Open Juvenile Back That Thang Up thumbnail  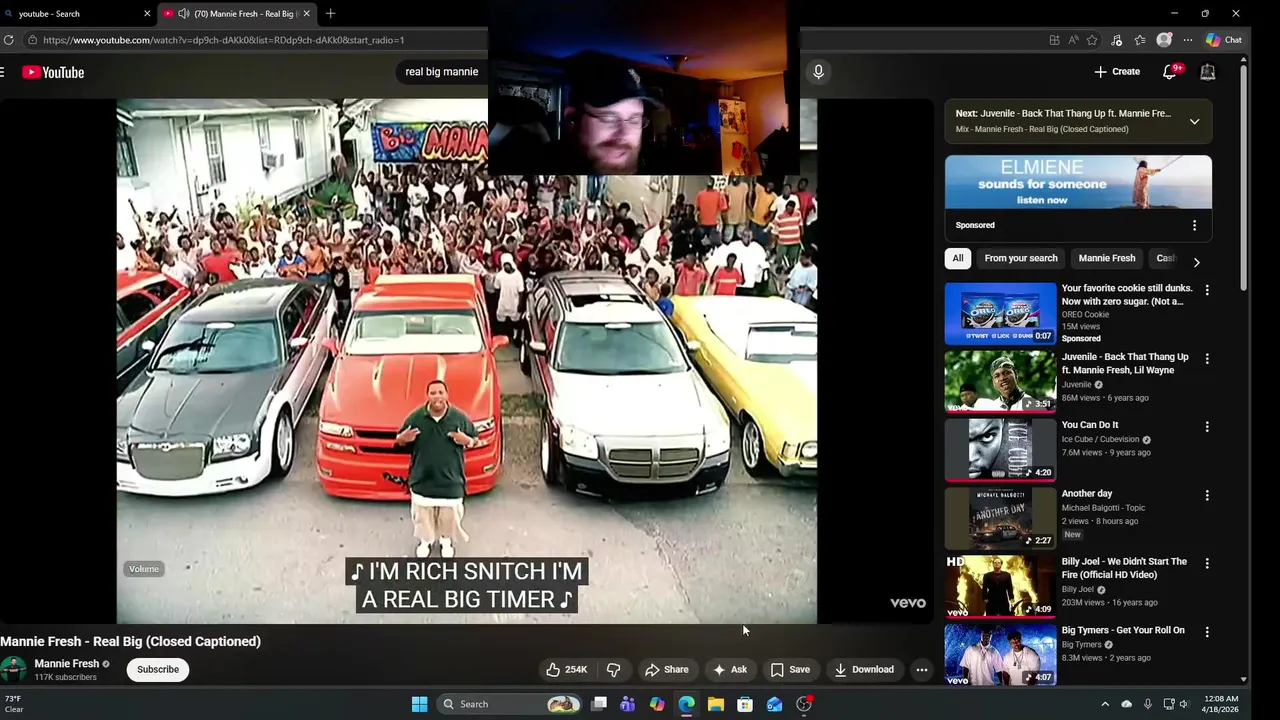click(x=1000, y=381)
